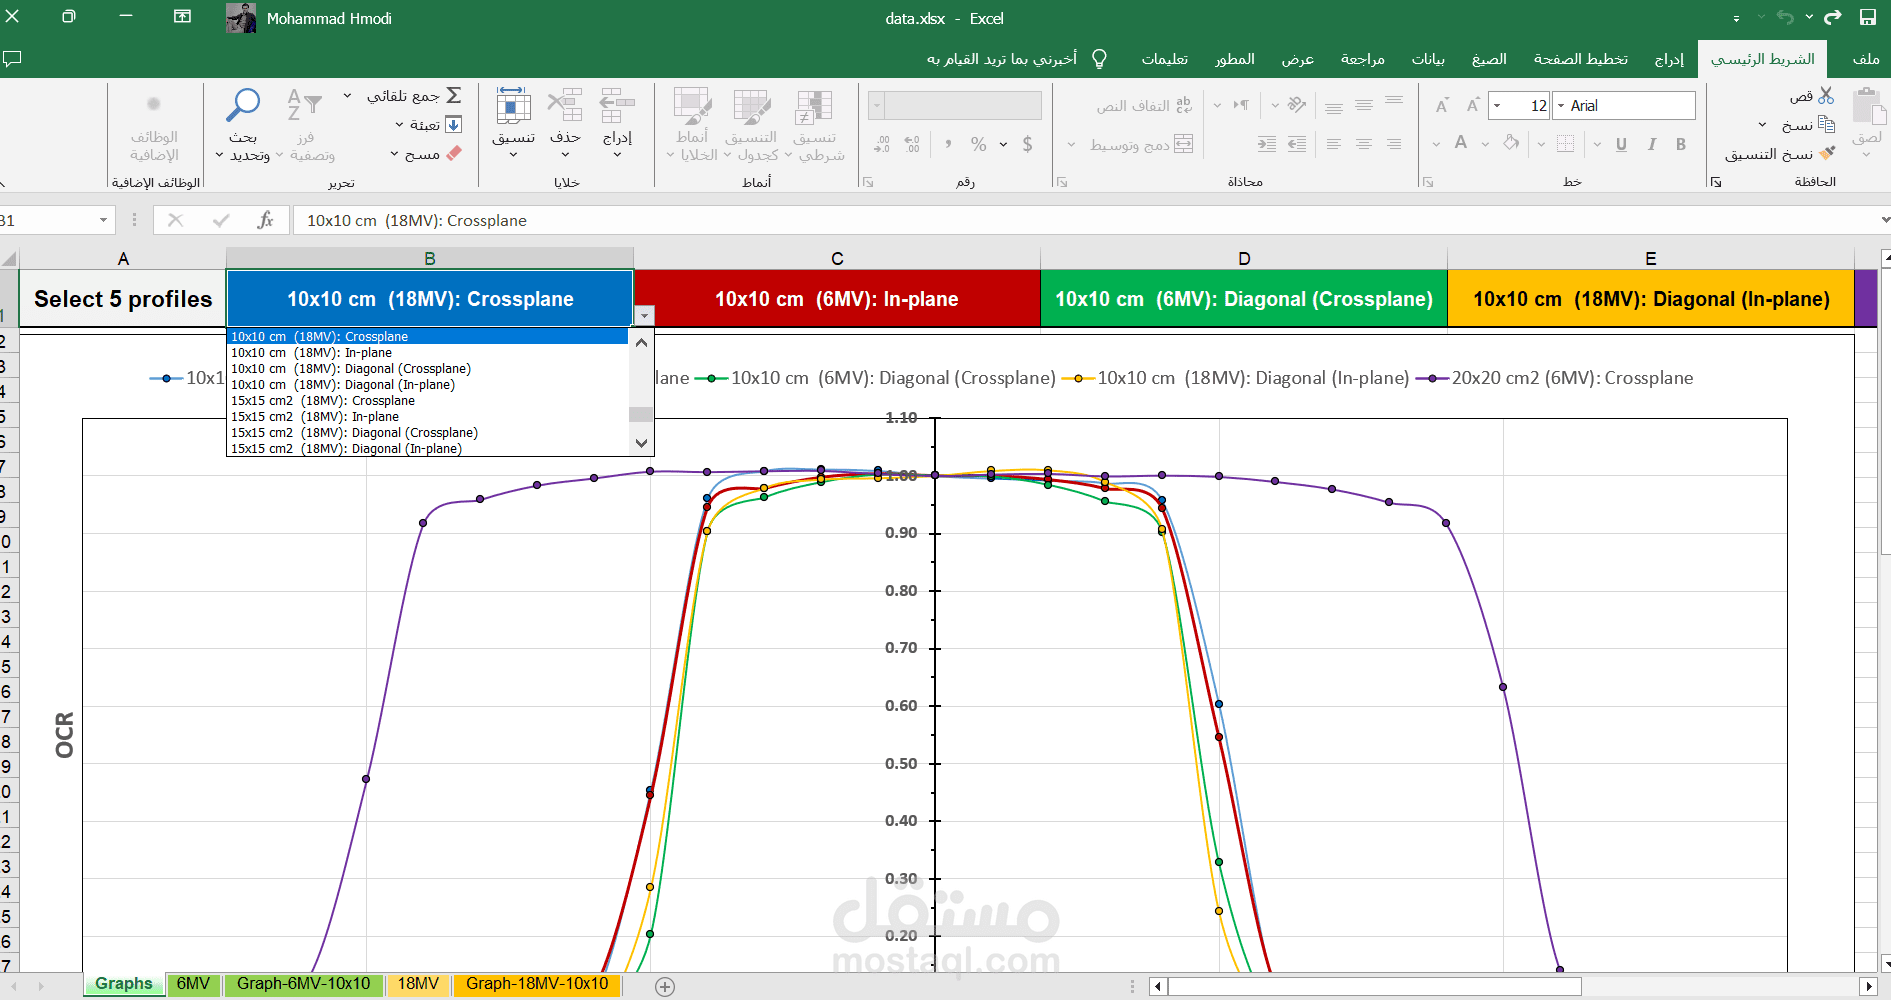Click the Save icon in title bar

click(1867, 17)
